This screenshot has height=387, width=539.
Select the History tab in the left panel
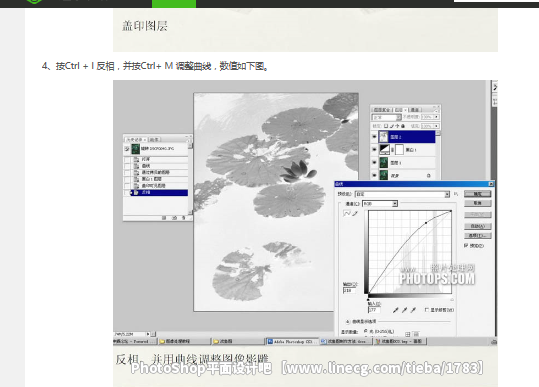coord(136,140)
